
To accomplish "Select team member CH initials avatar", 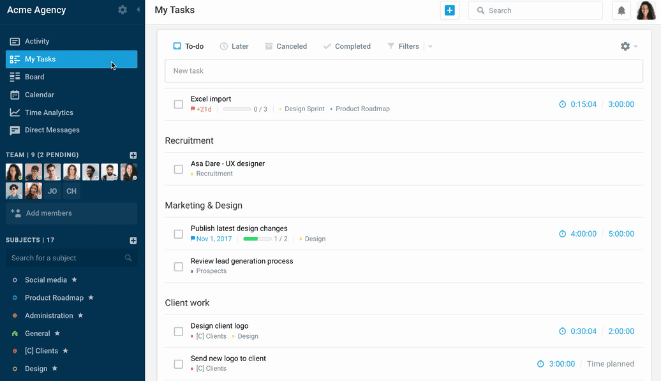I will (x=71, y=191).
